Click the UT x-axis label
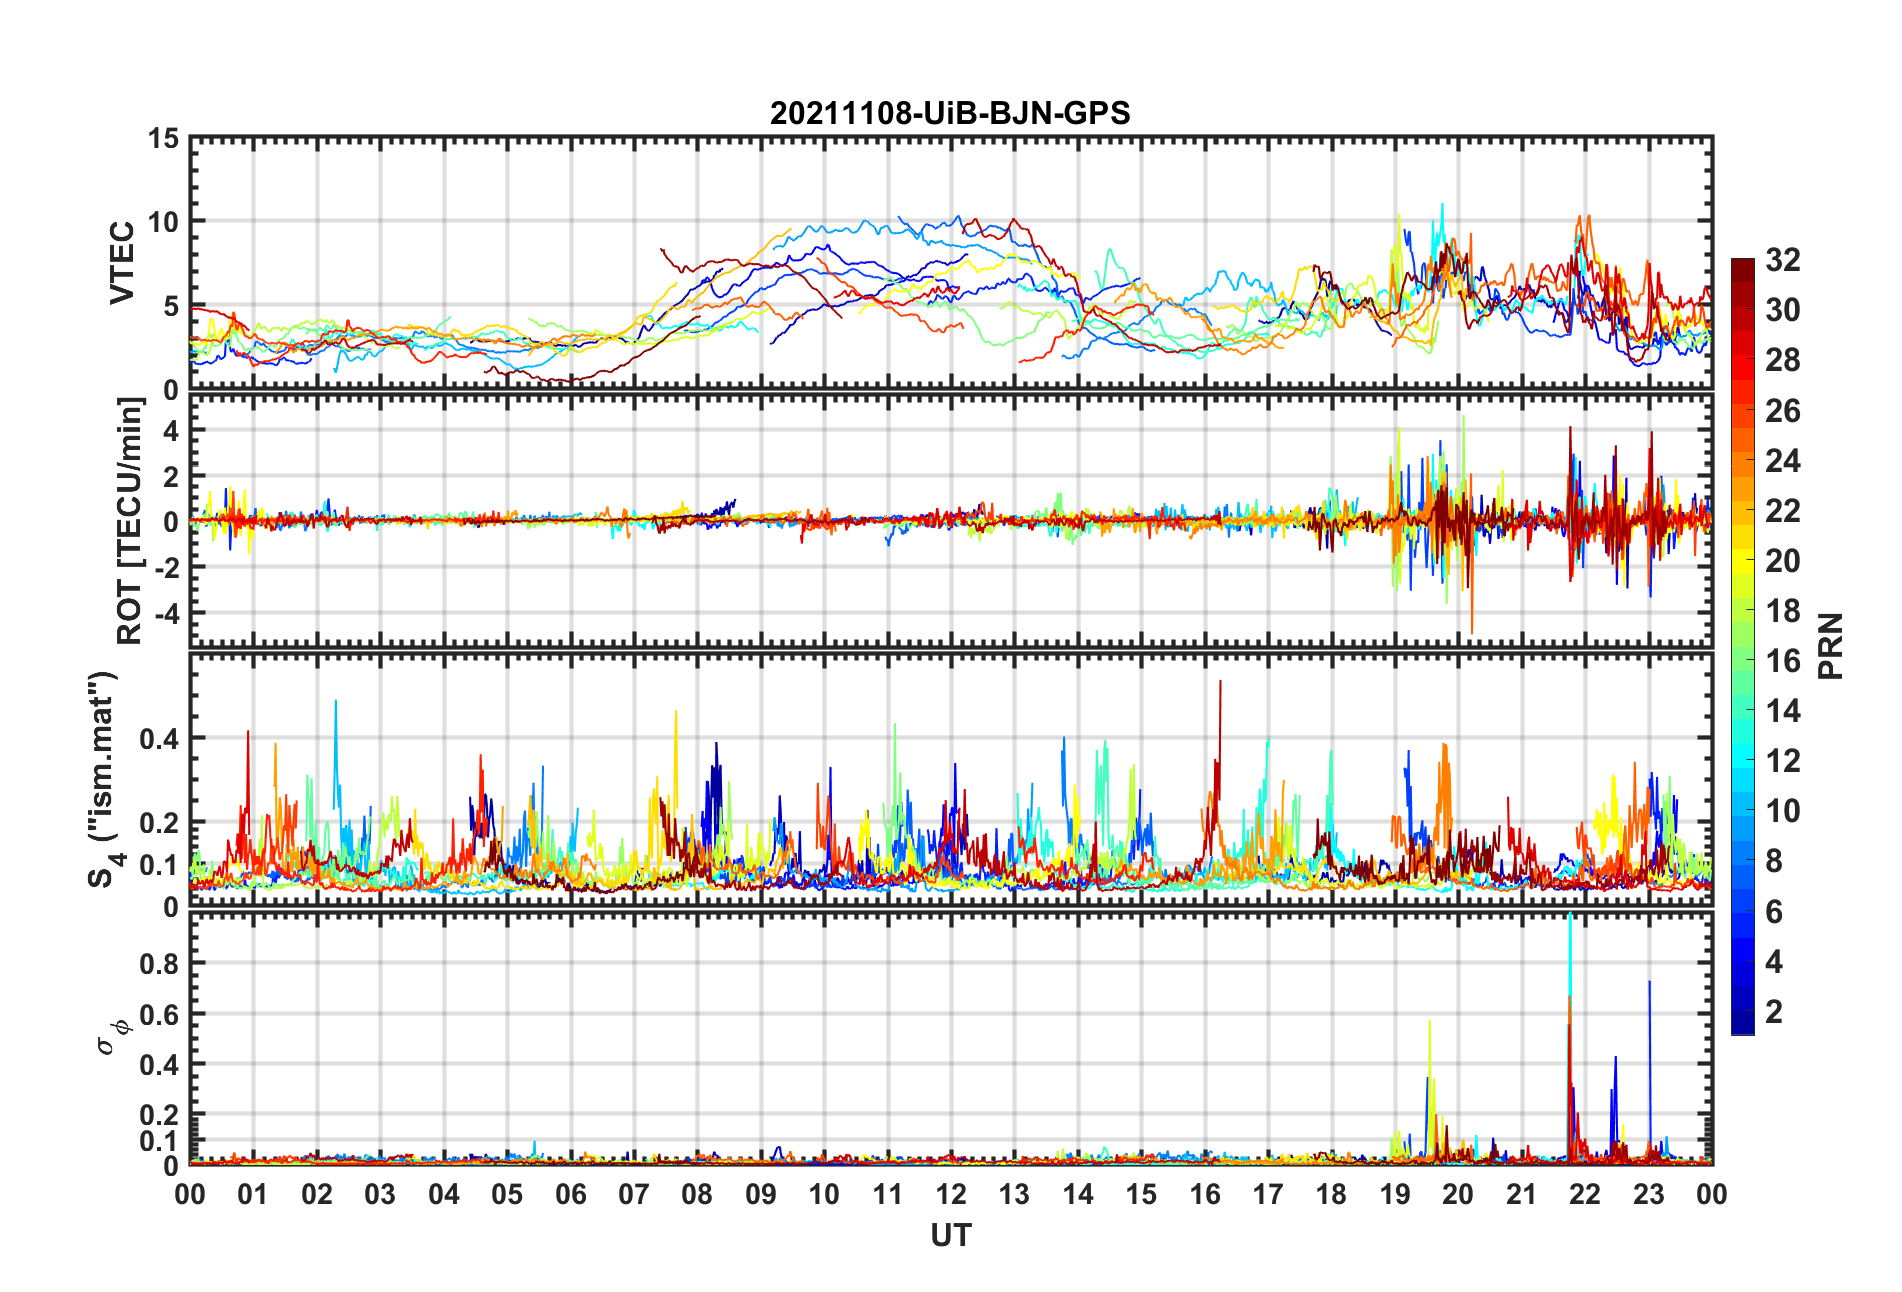This screenshot has width=1902, height=1292. click(x=950, y=1236)
